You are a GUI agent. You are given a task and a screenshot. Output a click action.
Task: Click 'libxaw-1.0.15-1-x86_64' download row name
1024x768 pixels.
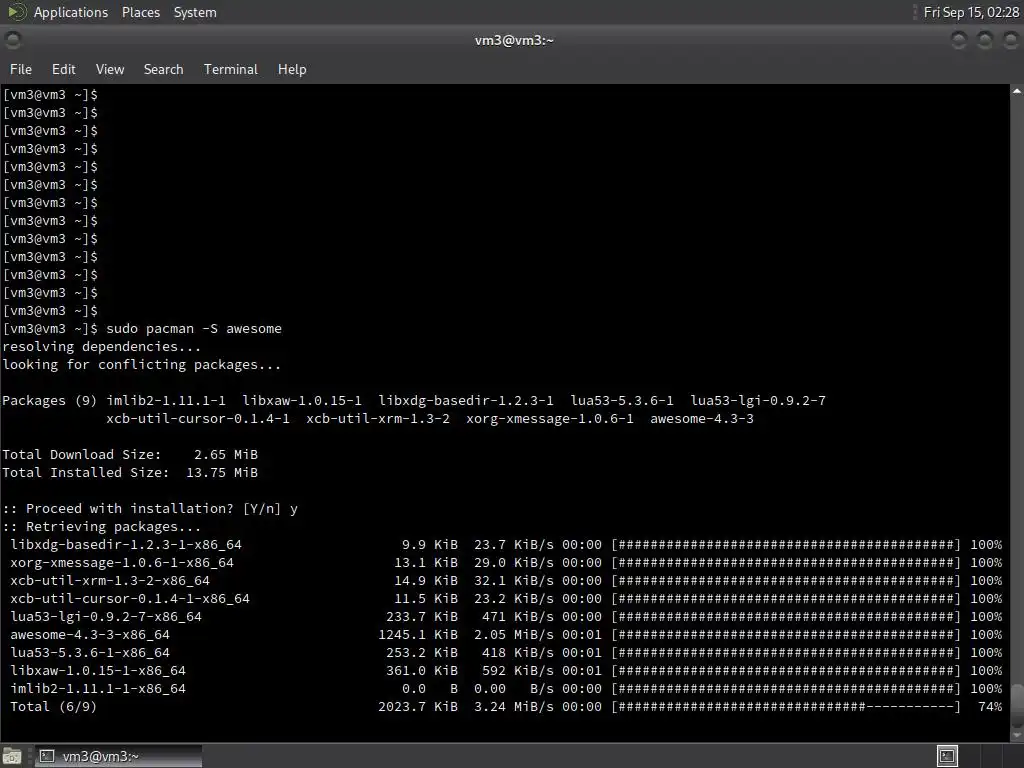pyautogui.click(x=98, y=671)
